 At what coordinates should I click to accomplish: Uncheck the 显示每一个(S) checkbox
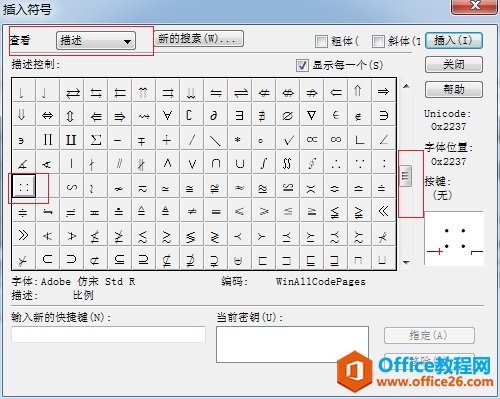(x=302, y=65)
